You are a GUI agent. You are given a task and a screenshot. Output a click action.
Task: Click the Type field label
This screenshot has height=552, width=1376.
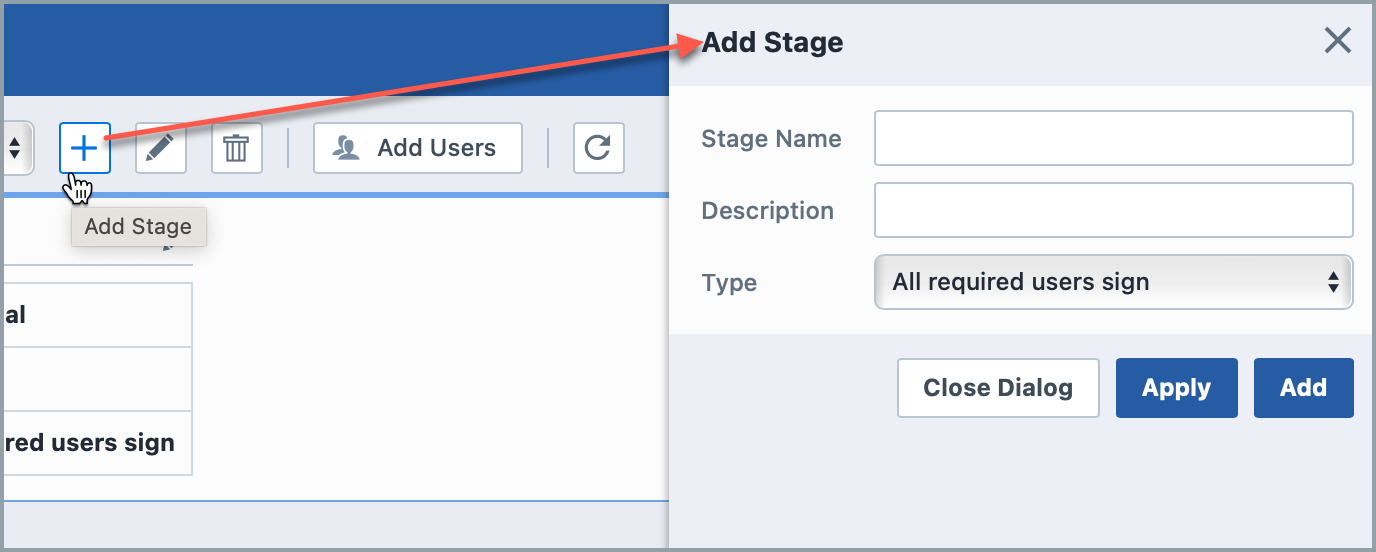click(729, 283)
